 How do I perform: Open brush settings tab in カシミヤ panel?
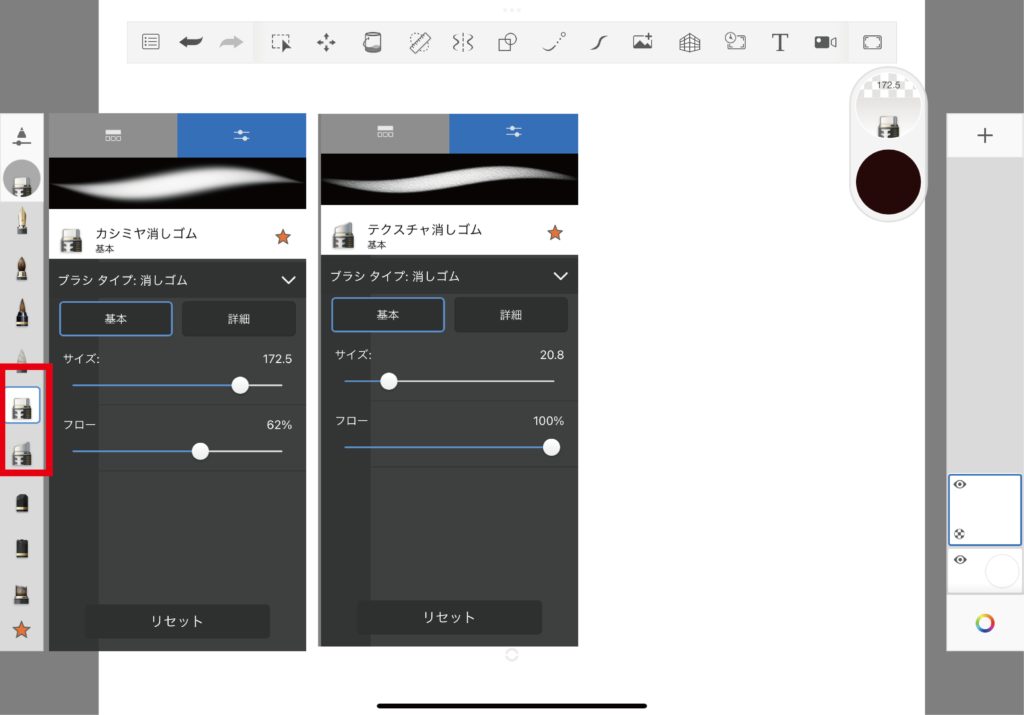[242, 135]
